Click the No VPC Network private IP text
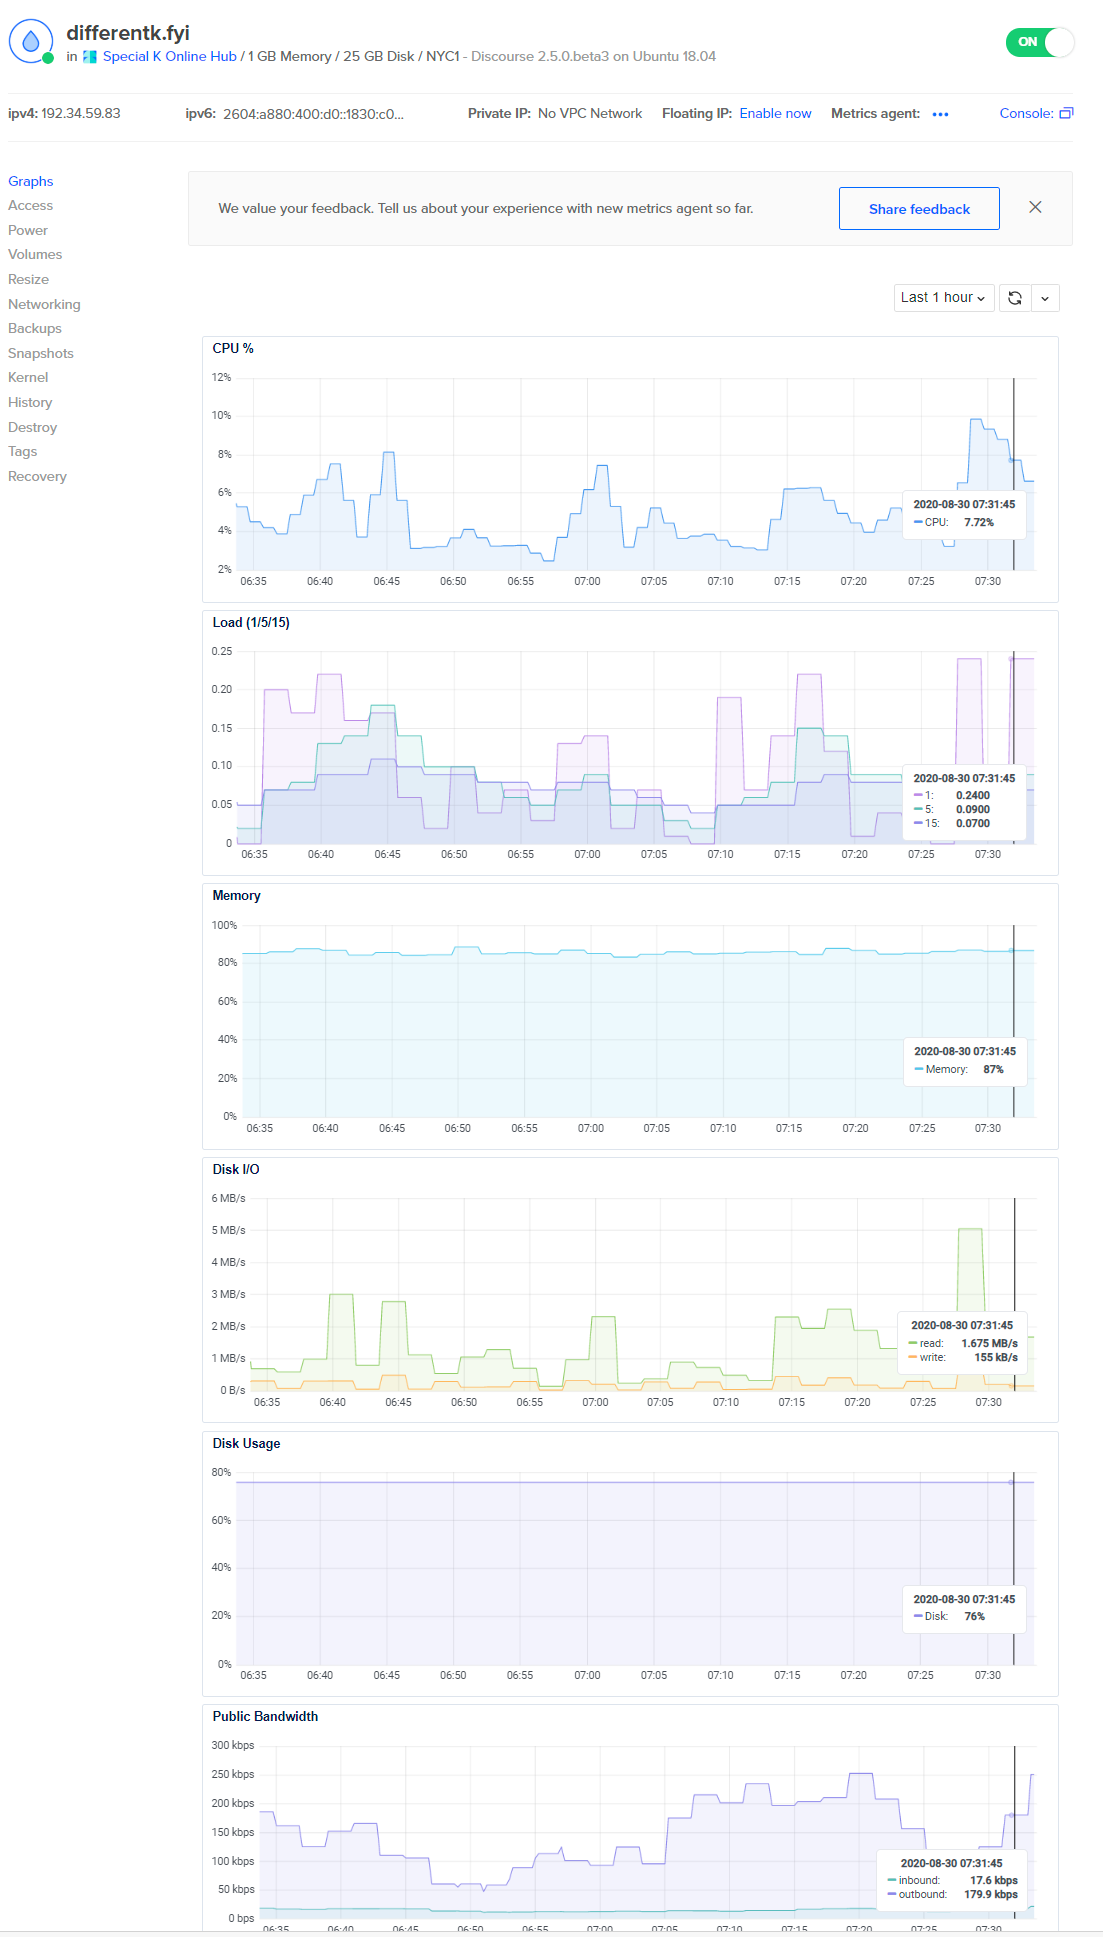1103x1937 pixels. pos(590,114)
